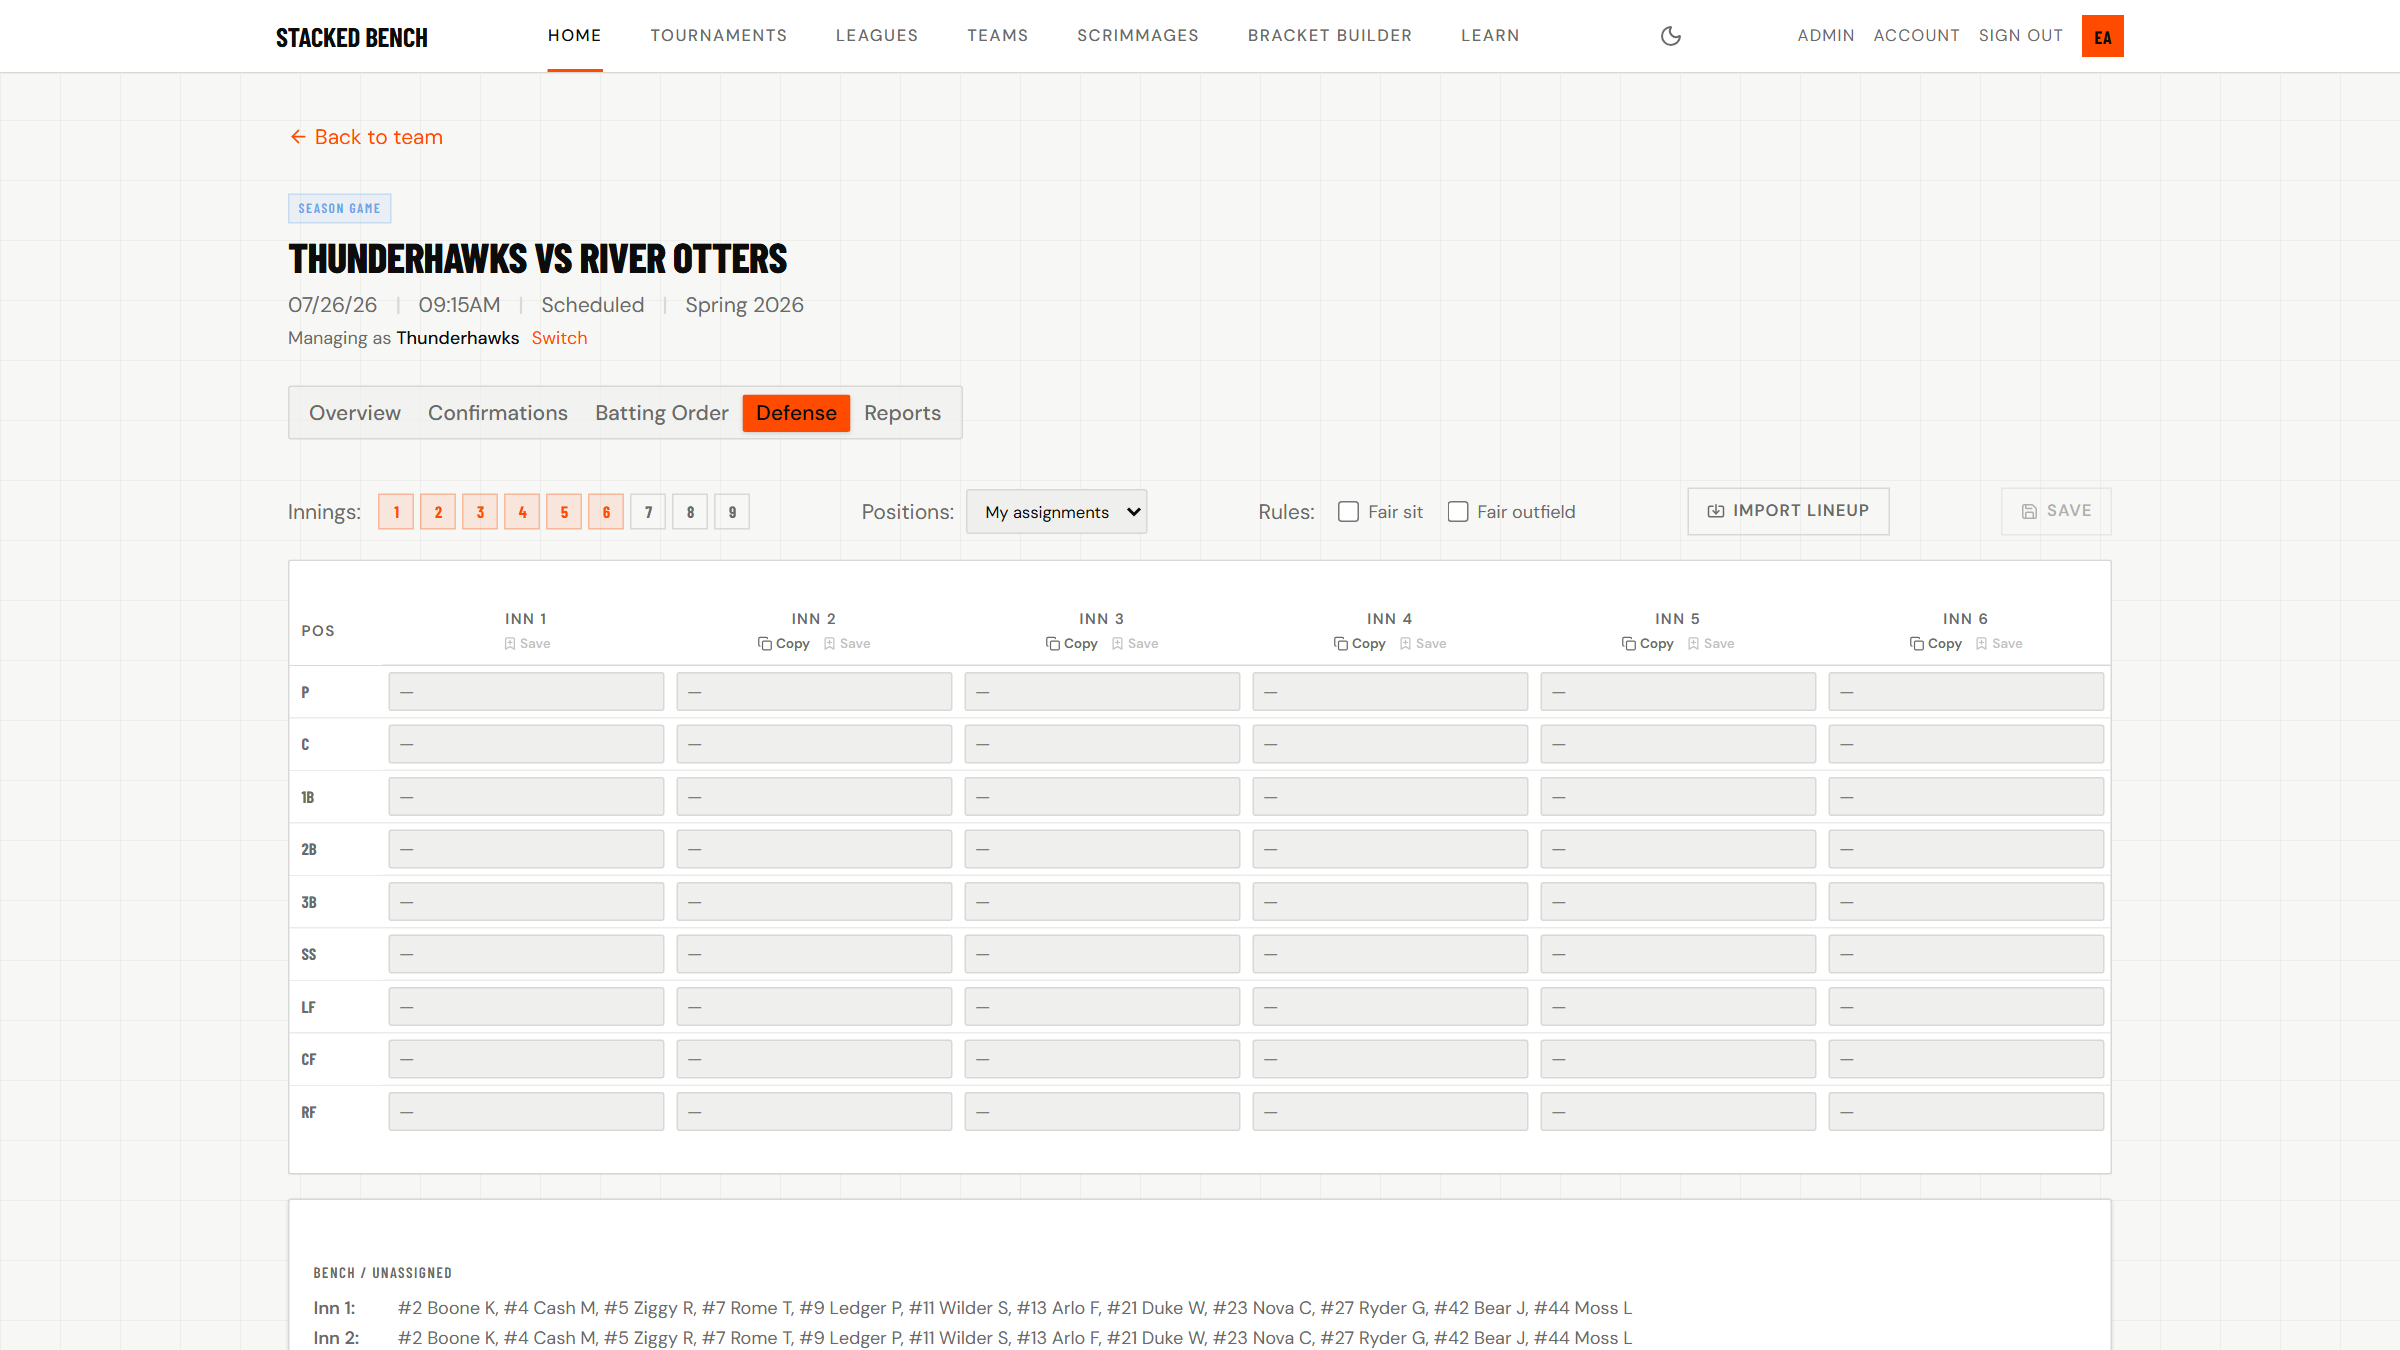Screen dimensions: 2400x1350
Task: Toggle dark mode moon icon
Action: pyautogui.click(x=1670, y=36)
